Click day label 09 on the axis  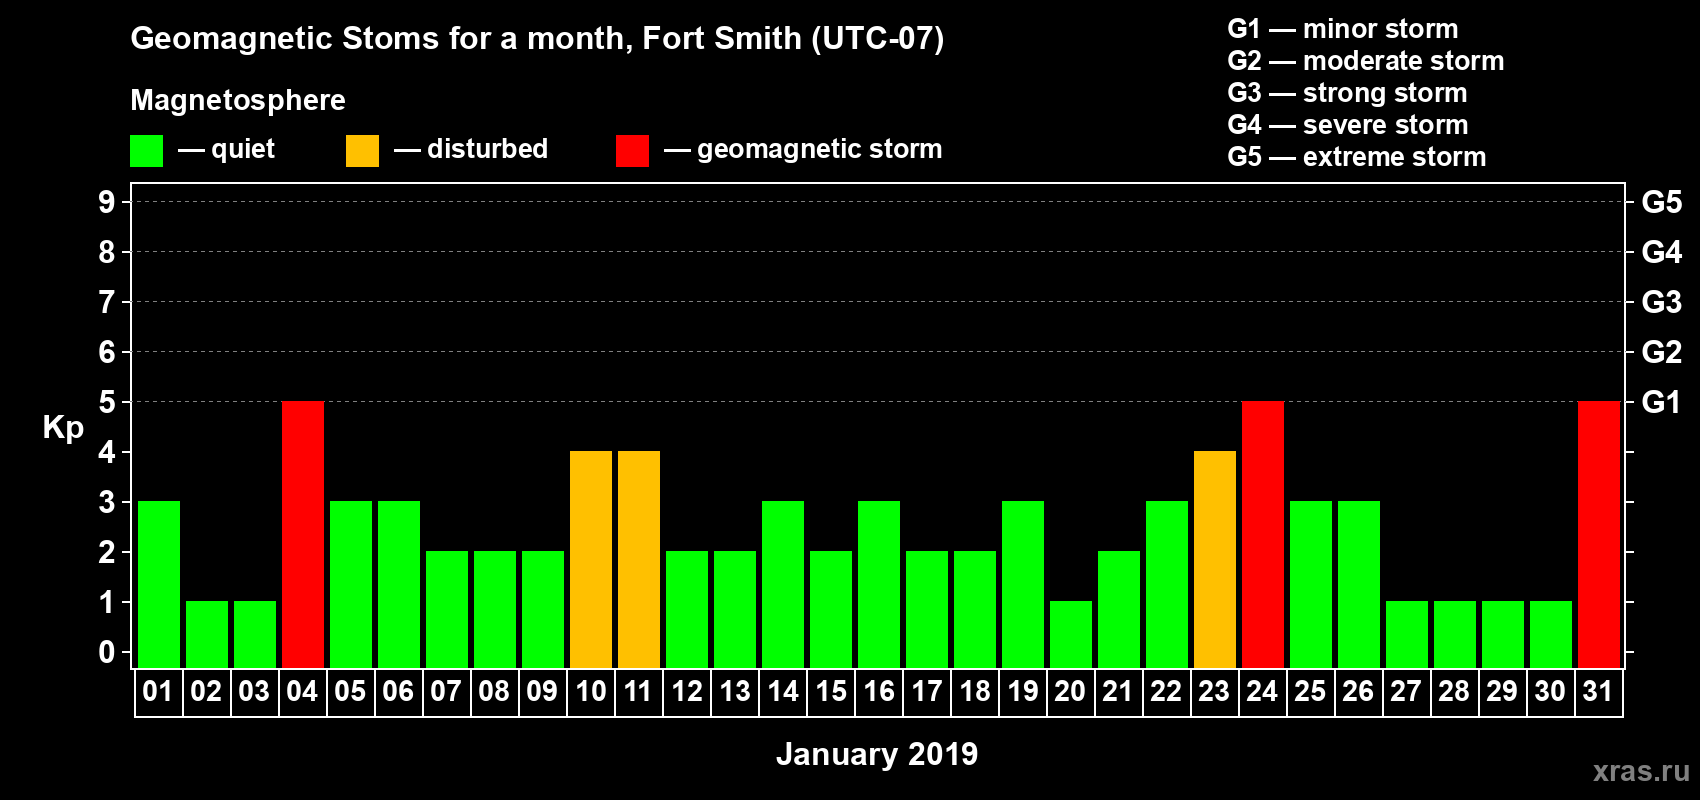542,691
